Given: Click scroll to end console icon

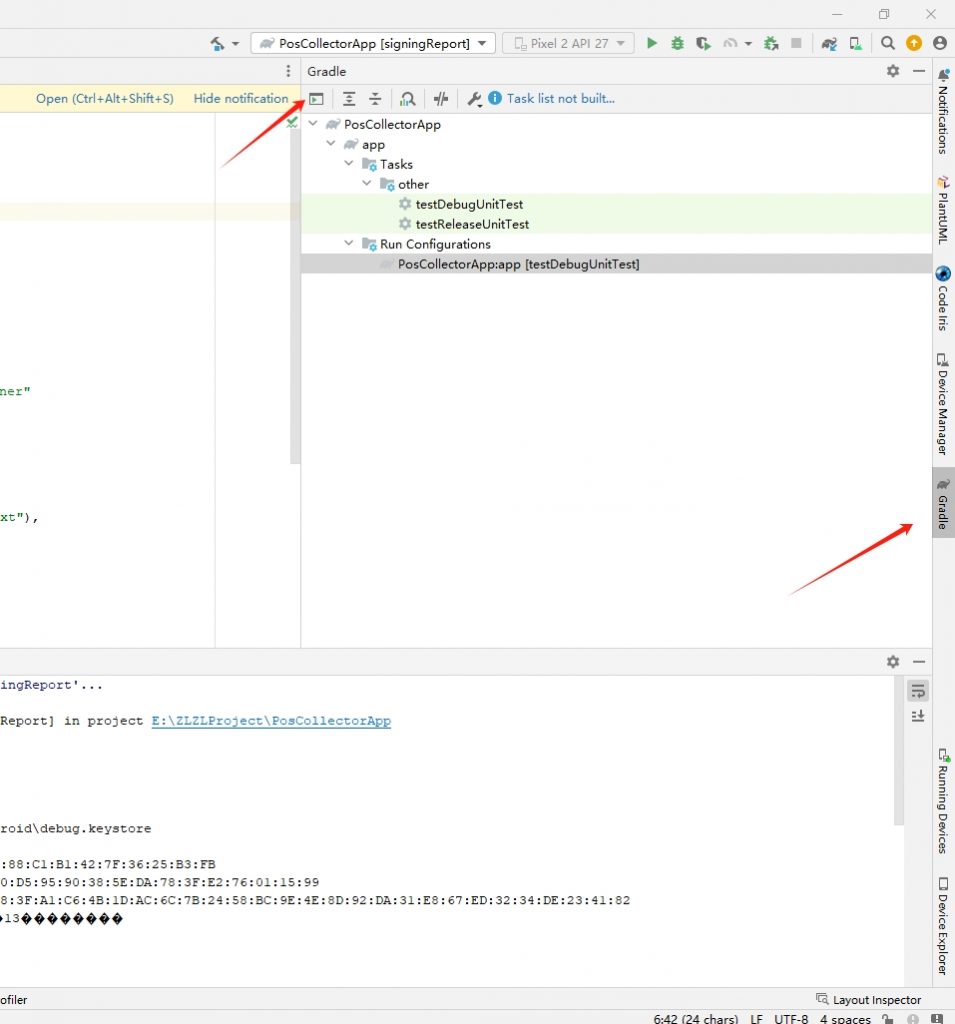Looking at the screenshot, I should 918,716.
